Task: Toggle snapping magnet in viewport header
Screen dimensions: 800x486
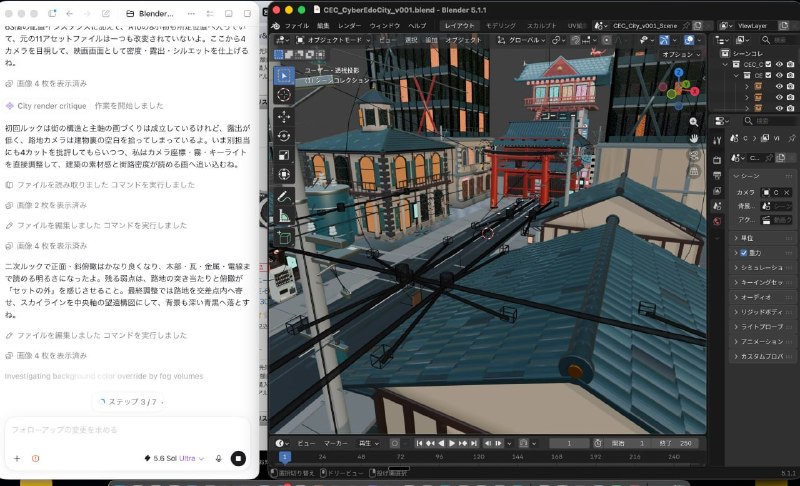Action: point(576,40)
